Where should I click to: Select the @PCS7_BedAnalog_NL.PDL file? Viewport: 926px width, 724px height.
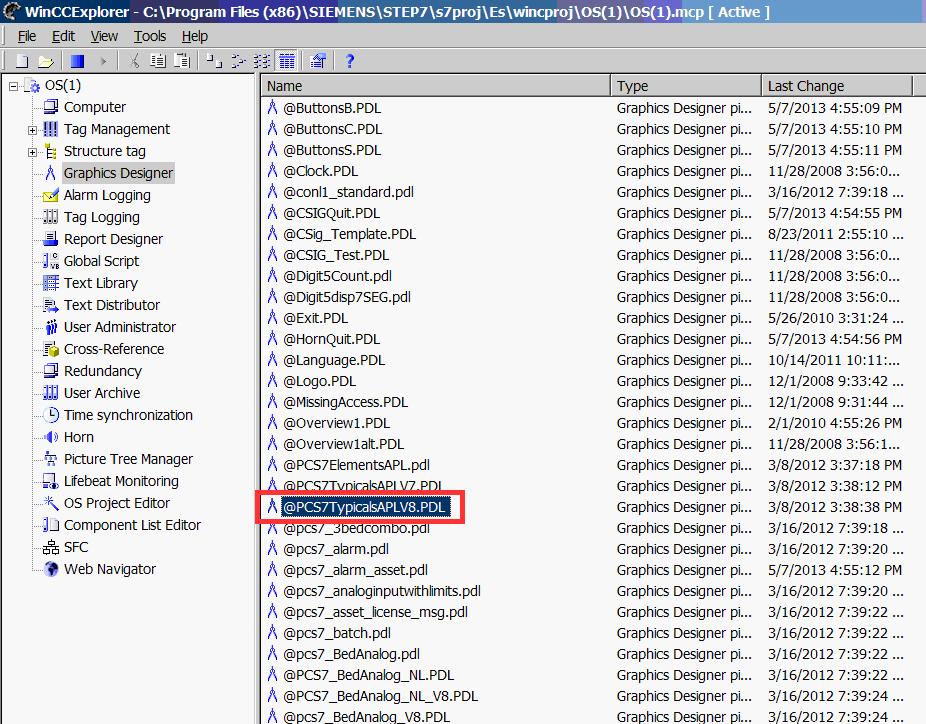click(369, 675)
